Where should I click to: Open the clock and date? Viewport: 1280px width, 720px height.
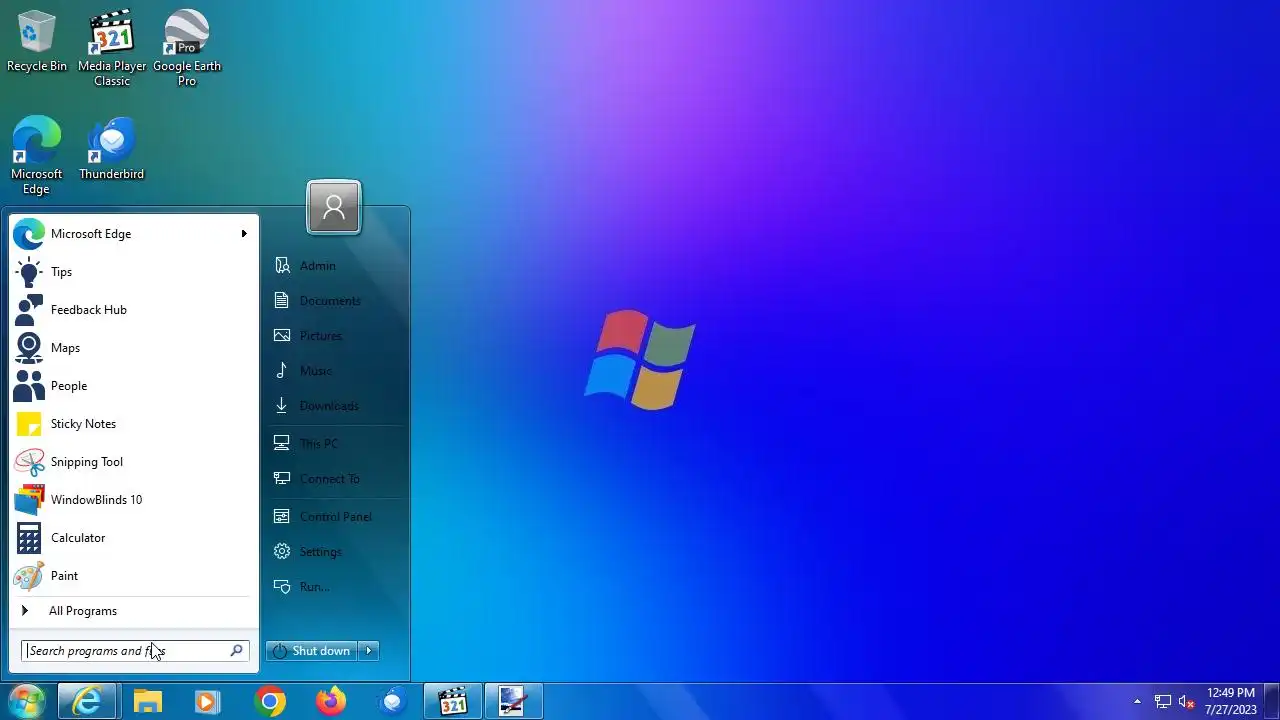pyautogui.click(x=1231, y=701)
